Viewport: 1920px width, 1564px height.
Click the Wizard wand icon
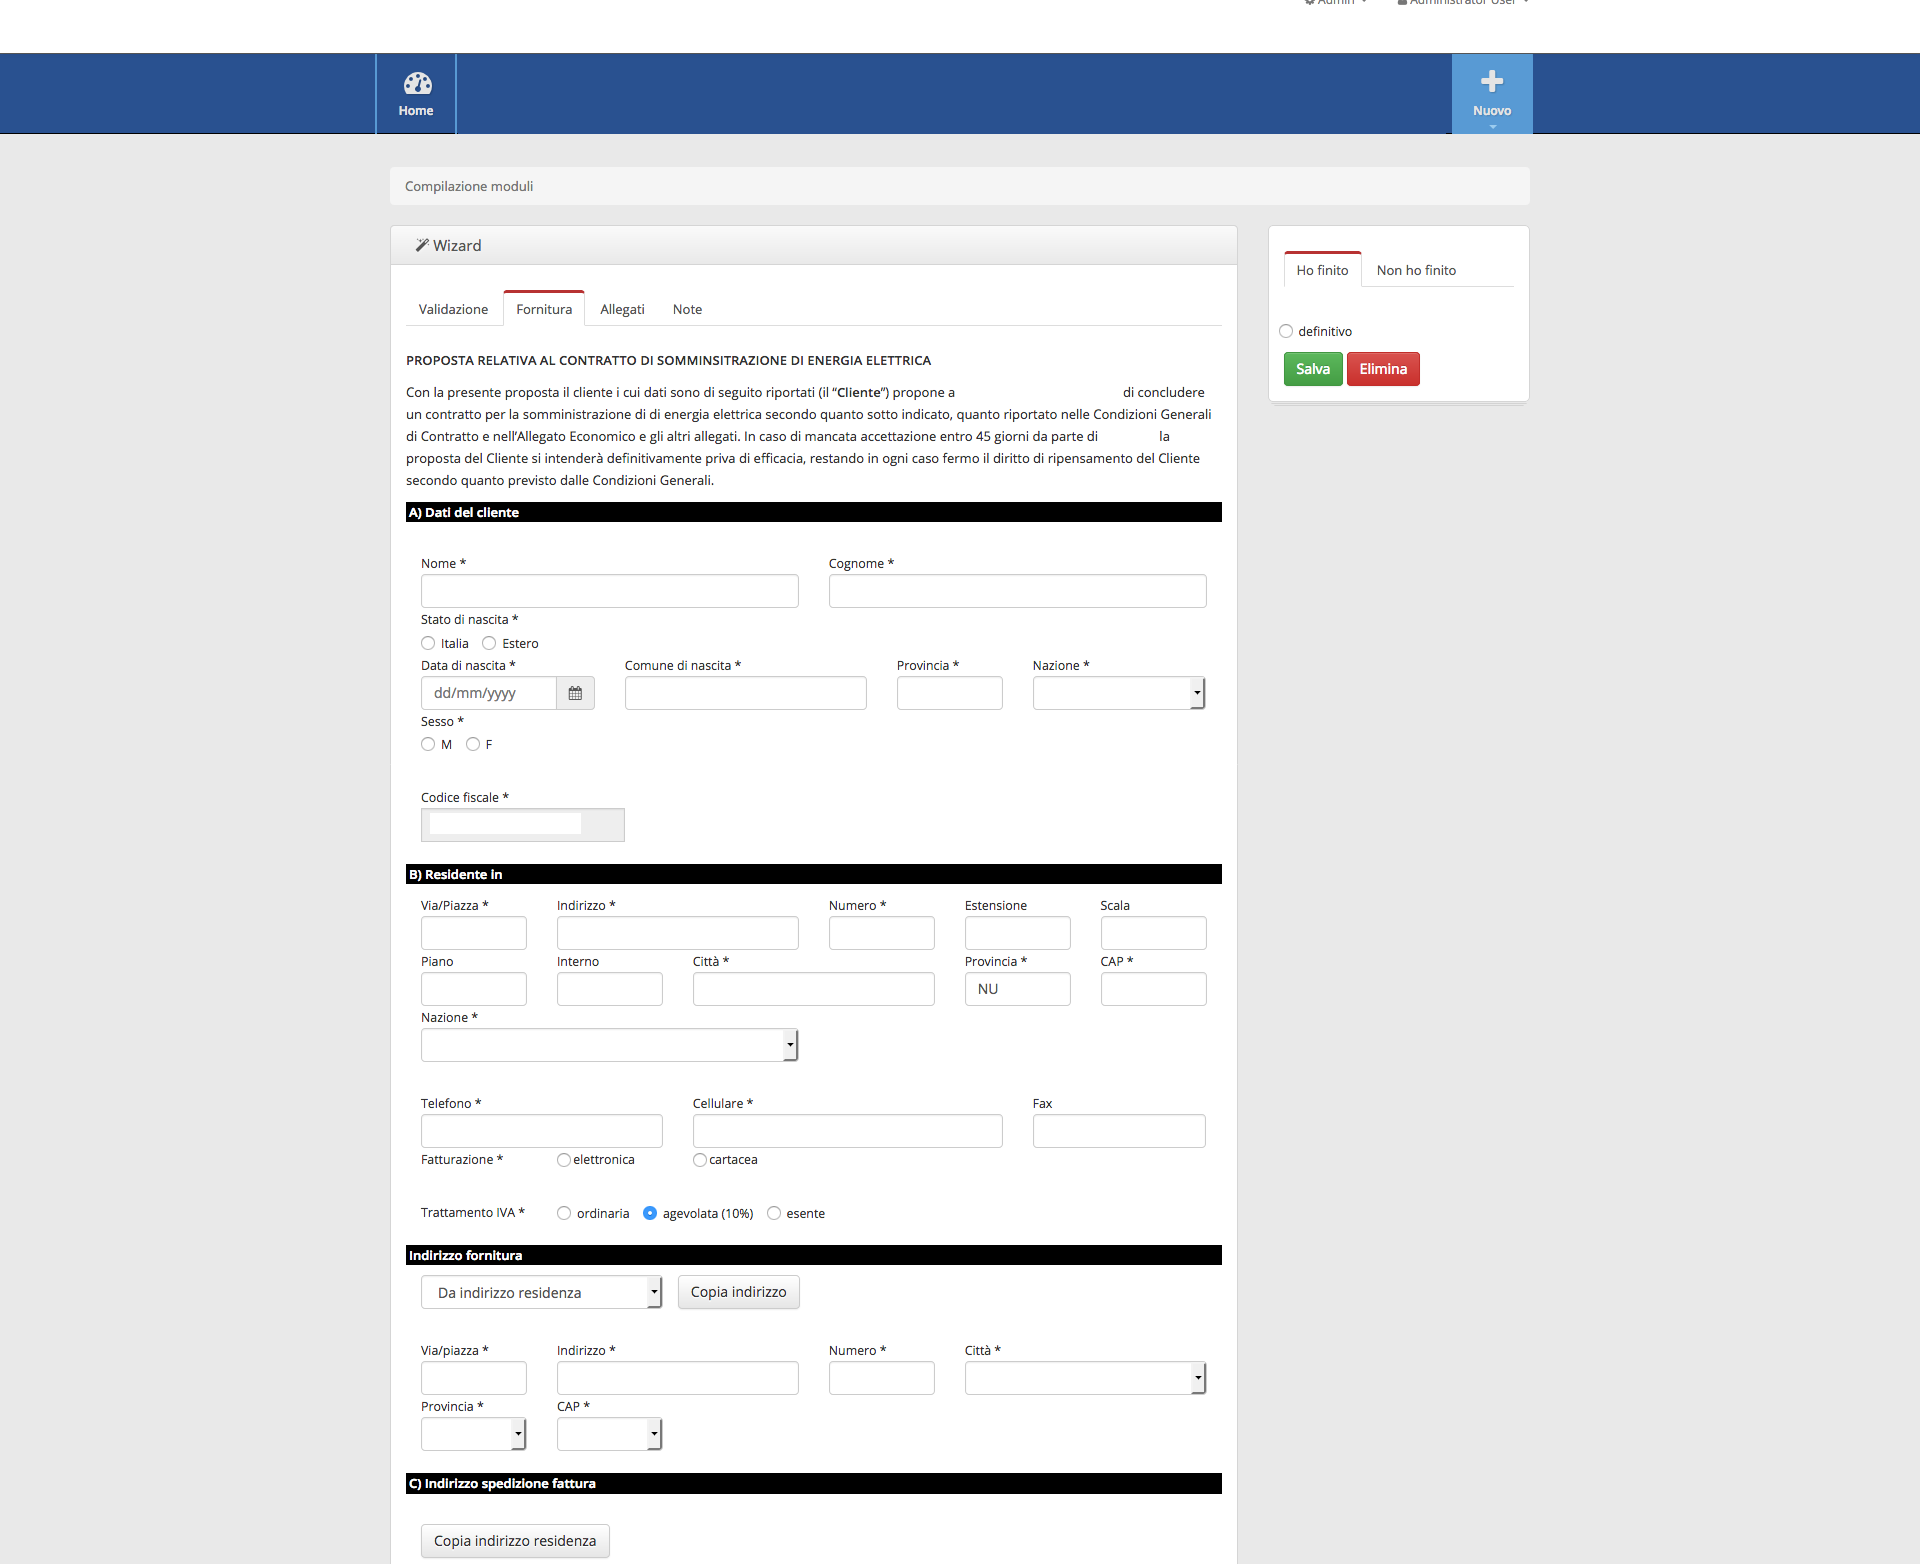[x=422, y=245]
